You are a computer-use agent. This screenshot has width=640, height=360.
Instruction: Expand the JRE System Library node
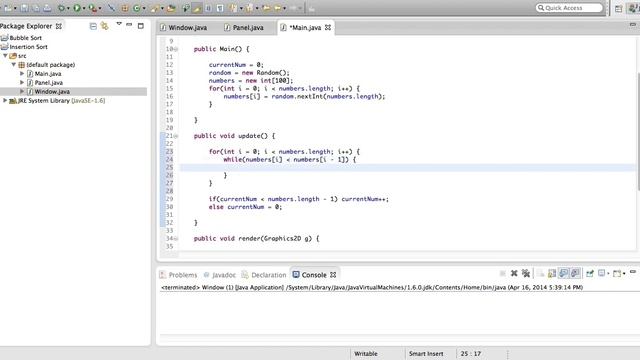(x=5, y=100)
